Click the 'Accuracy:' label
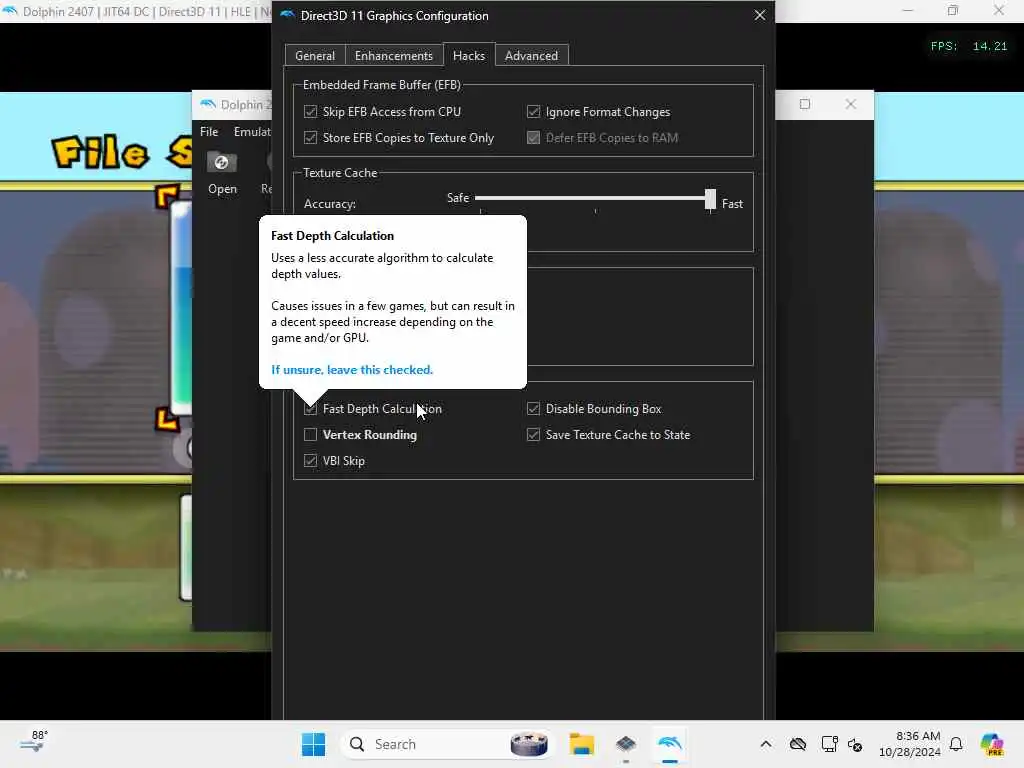The image size is (1024, 768). coord(330,204)
